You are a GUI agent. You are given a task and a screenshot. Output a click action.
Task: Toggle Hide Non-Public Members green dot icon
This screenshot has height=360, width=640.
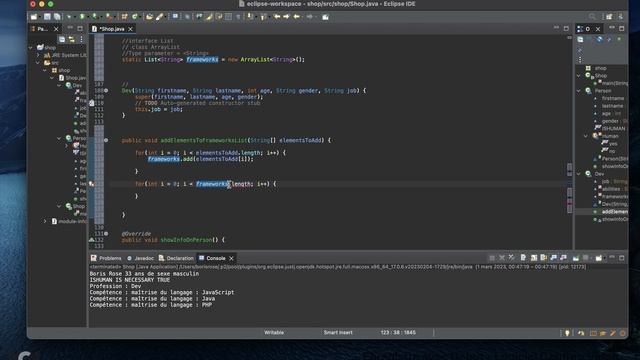tap(619, 39)
